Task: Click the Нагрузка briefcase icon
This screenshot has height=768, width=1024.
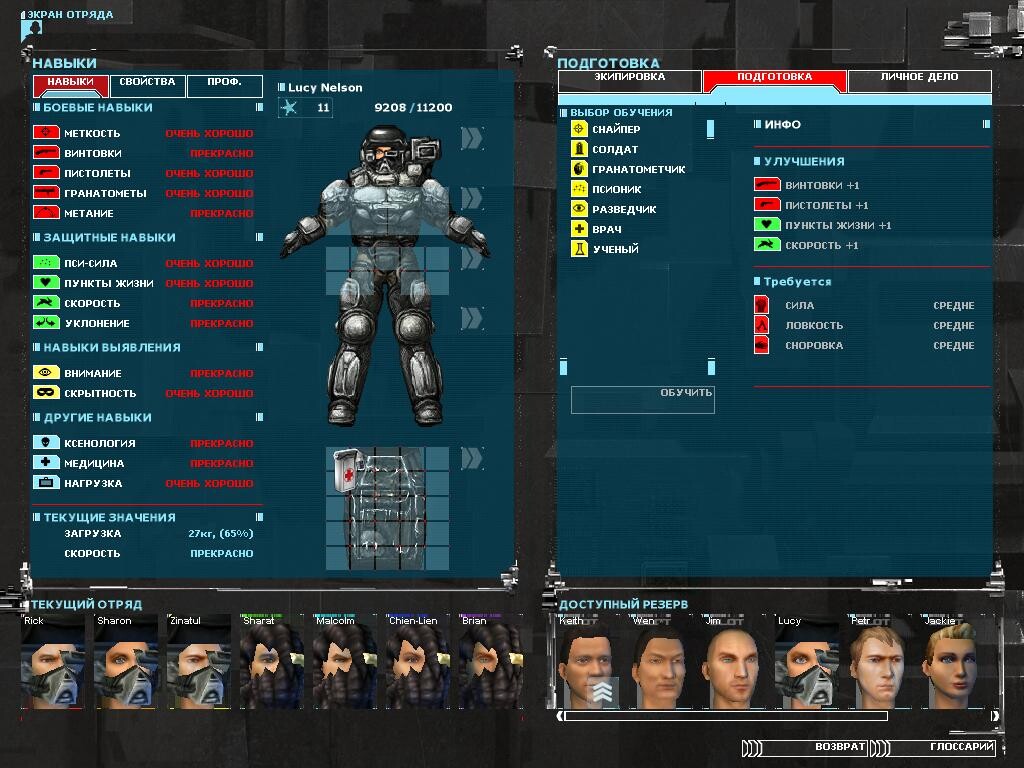Action: coord(46,483)
